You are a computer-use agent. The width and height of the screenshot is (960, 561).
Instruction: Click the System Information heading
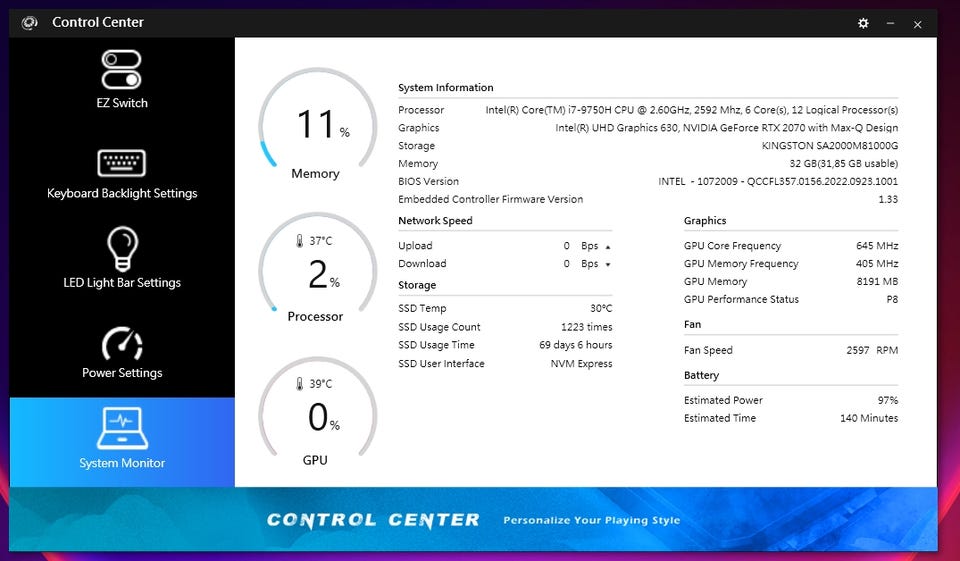(446, 88)
